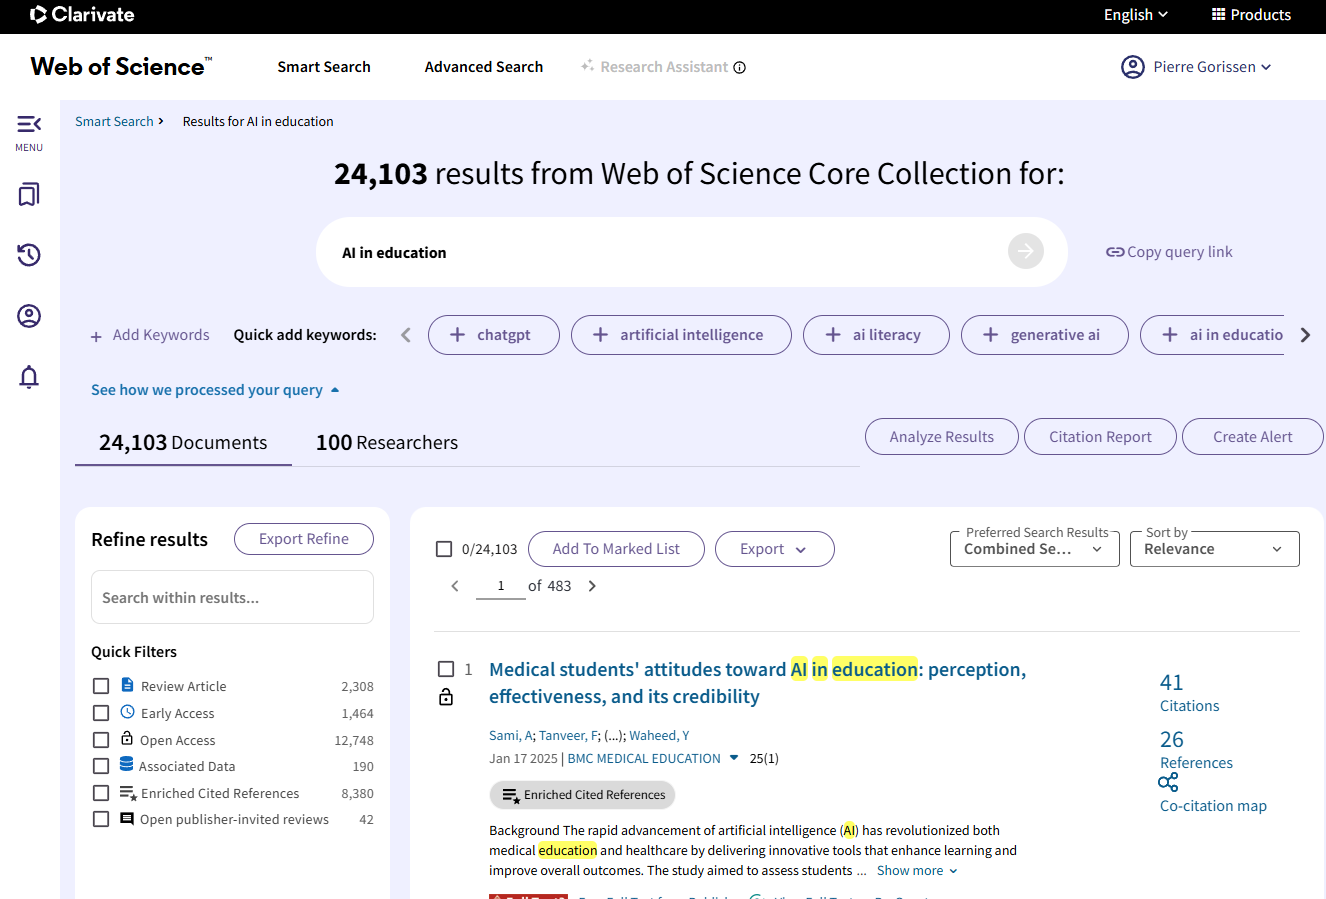Open researcher profile icon in sidebar
The height and width of the screenshot is (899, 1326).
tap(29, 316)
